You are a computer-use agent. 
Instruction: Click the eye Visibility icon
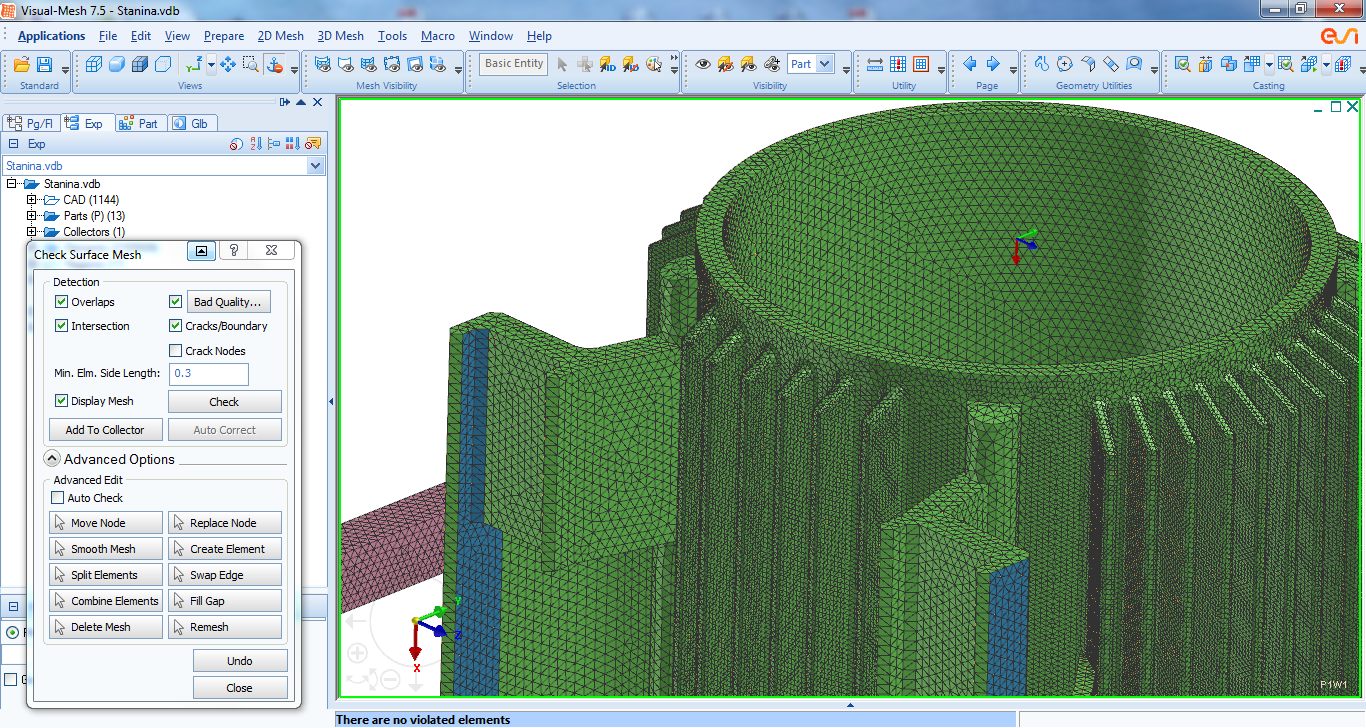[703, 64]
